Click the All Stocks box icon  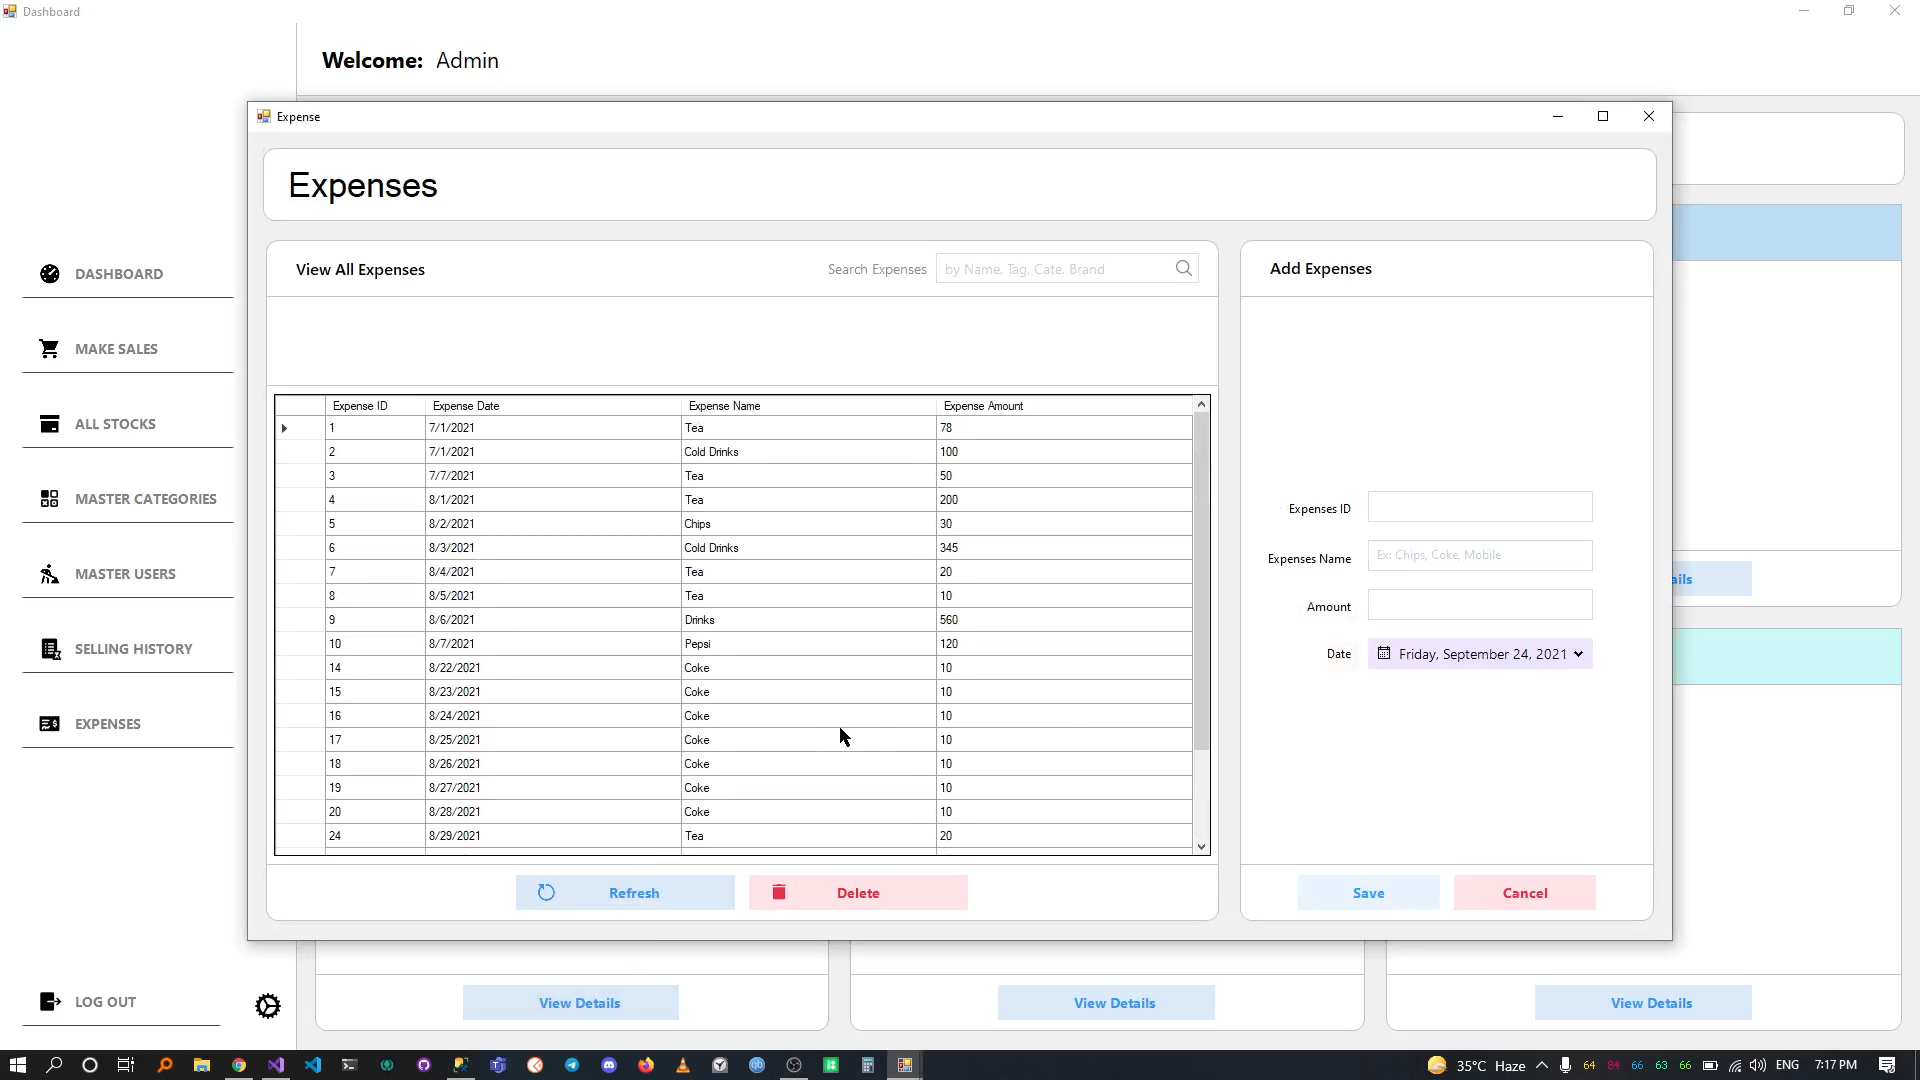pyautogui.click(x=49, y=424)
